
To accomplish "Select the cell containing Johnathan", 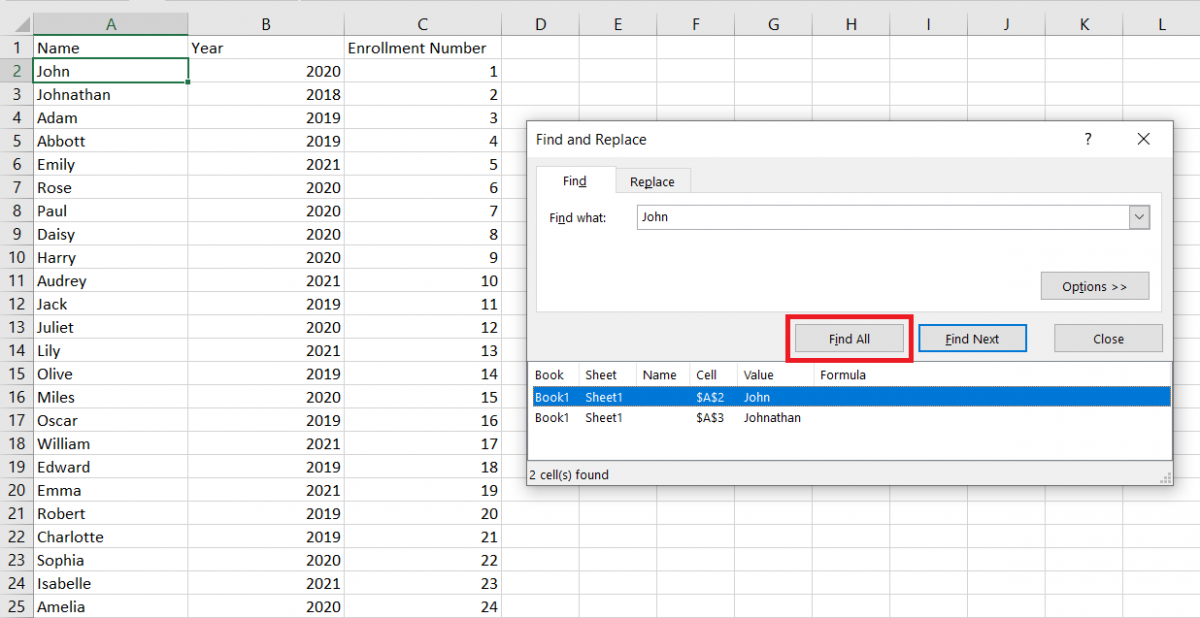I will pos(111,95).
